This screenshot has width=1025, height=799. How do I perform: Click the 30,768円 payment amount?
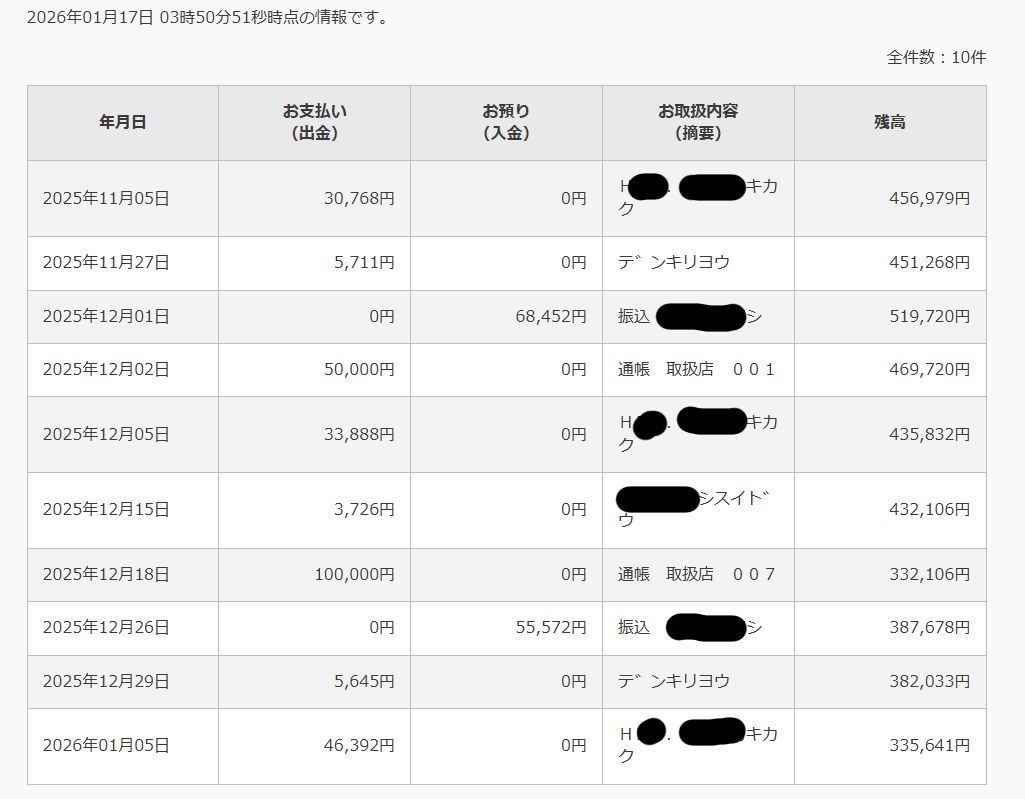pos(359,198)
